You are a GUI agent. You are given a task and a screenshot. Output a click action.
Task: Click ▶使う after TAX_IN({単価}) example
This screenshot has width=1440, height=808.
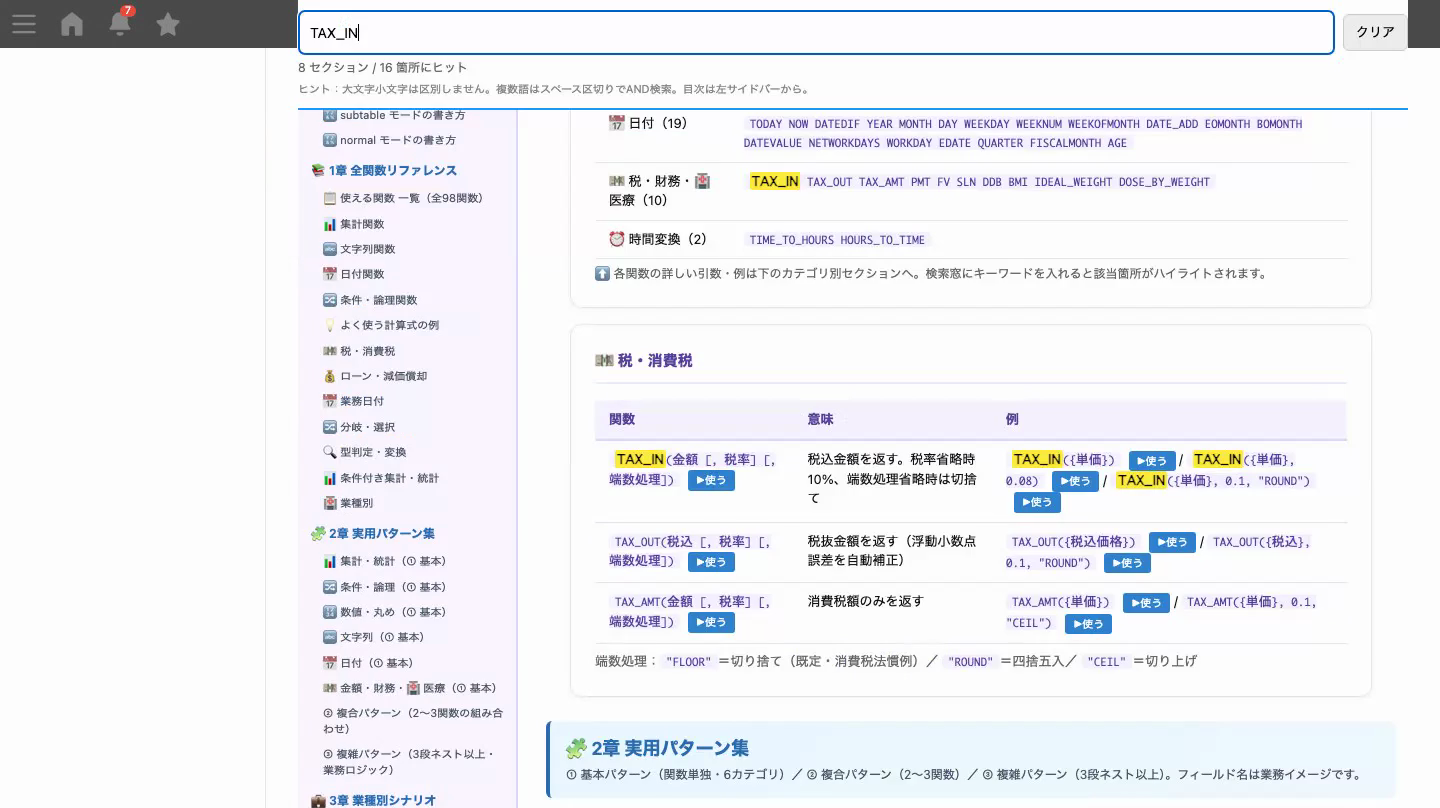[1152, 461]
